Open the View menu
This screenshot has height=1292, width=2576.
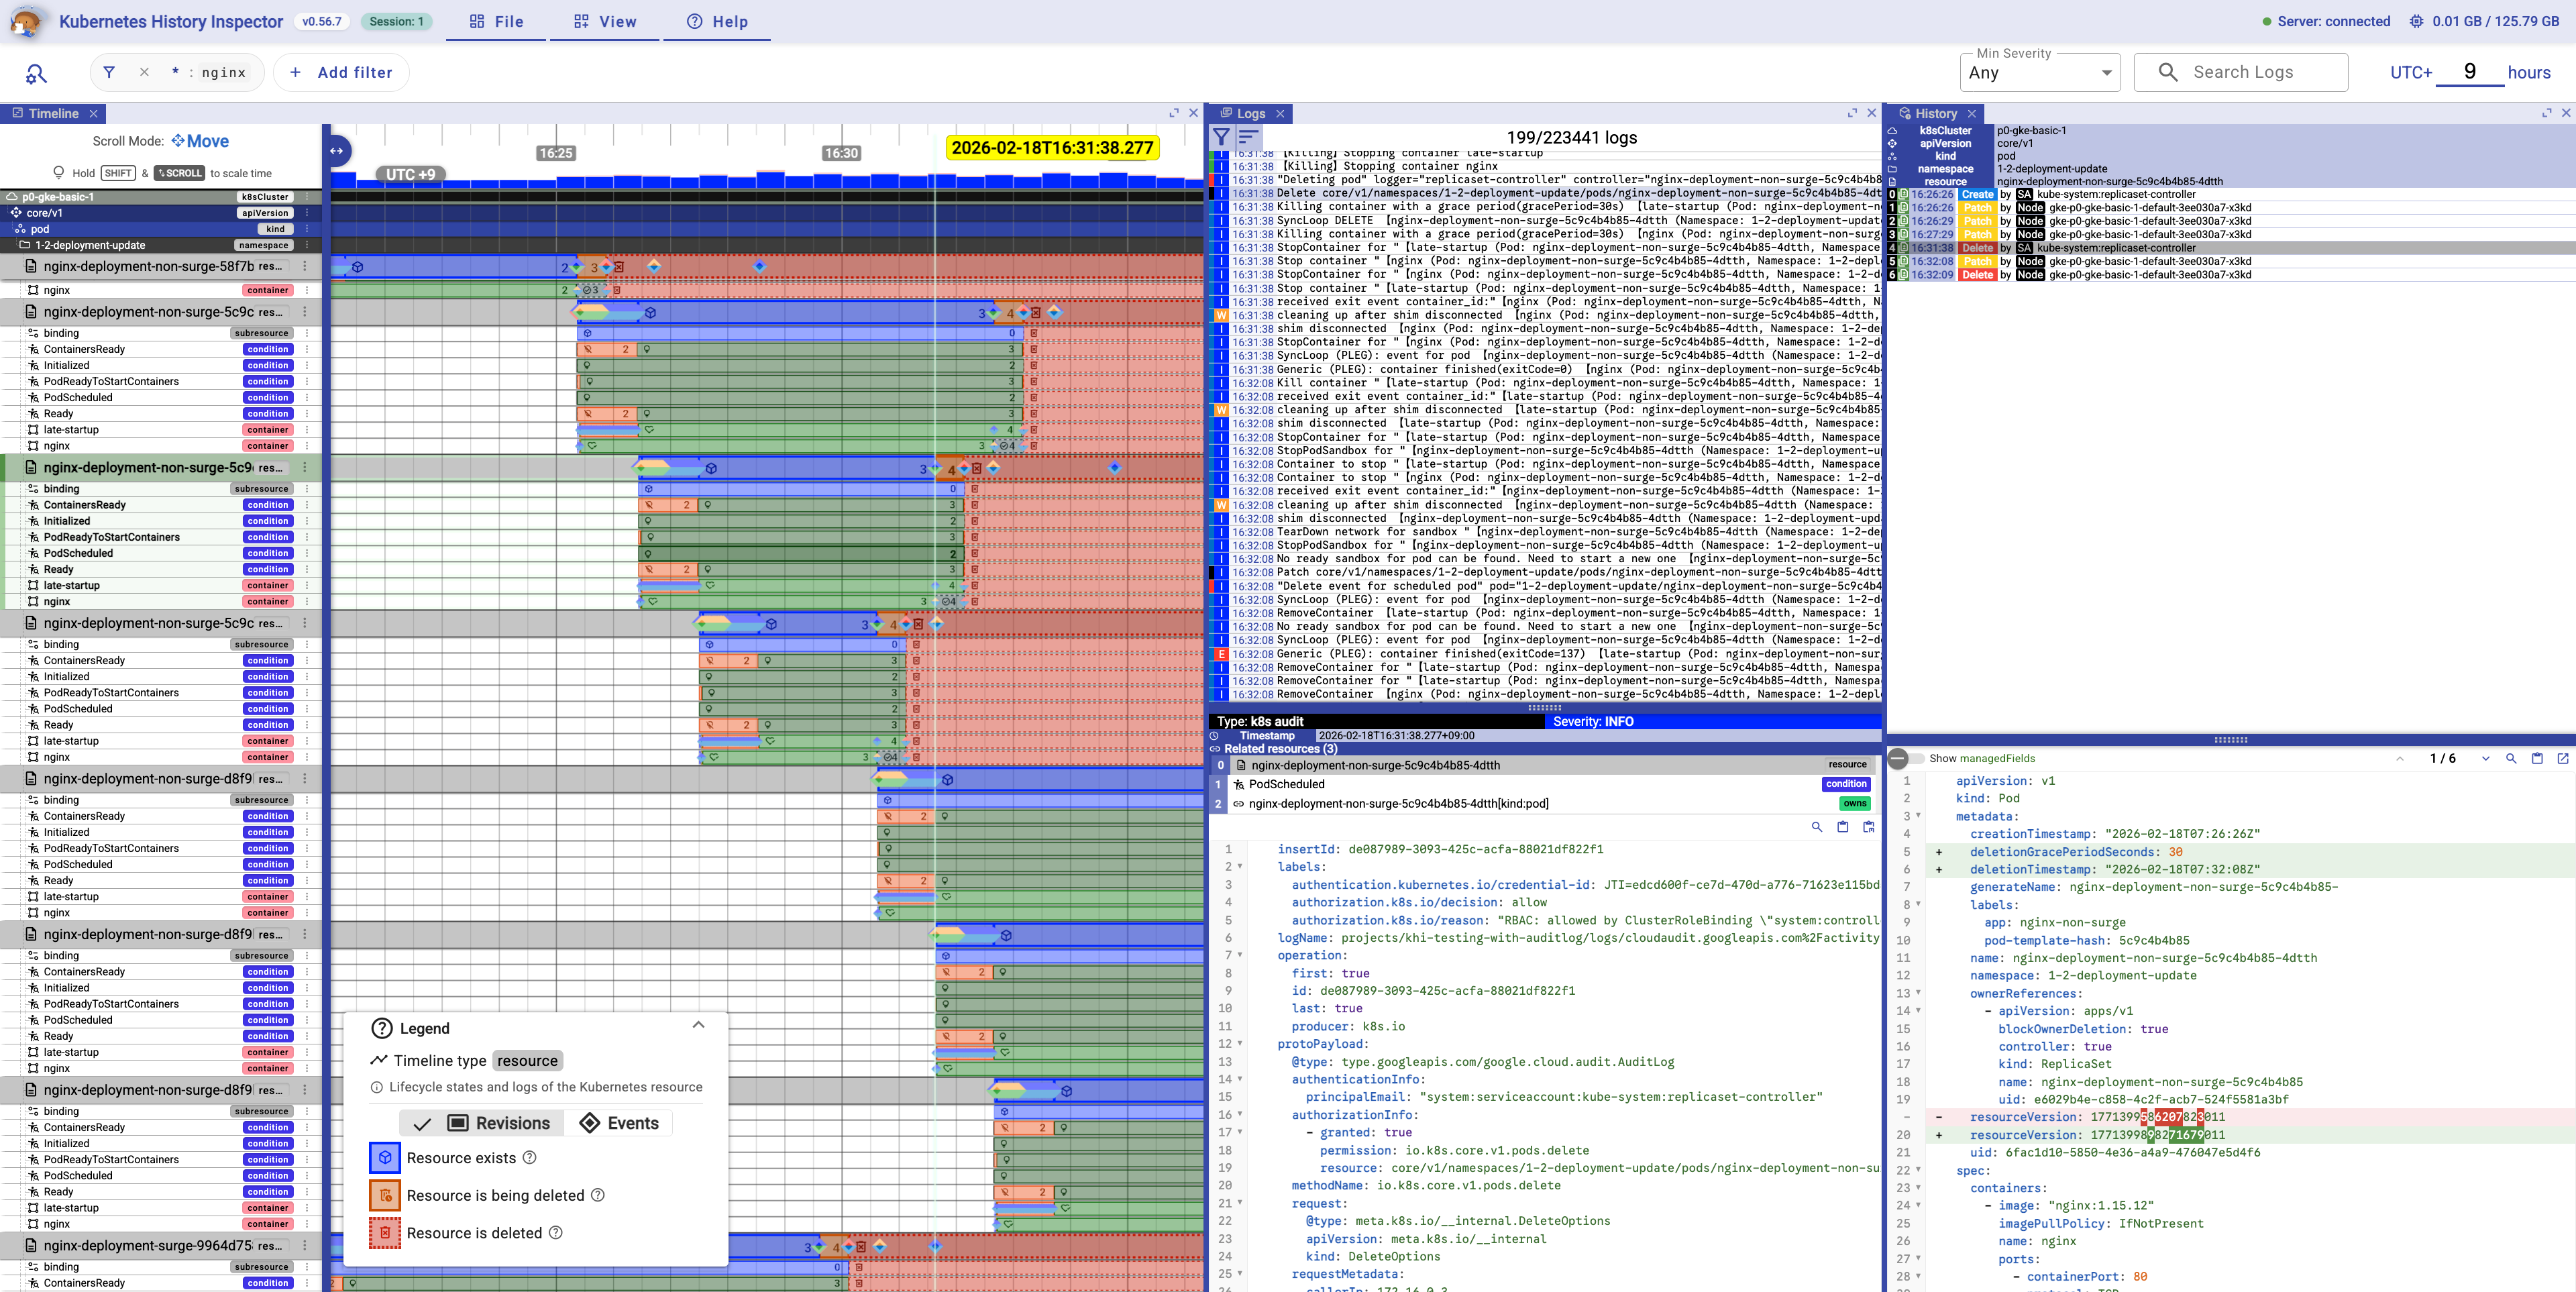coord(604,21)
